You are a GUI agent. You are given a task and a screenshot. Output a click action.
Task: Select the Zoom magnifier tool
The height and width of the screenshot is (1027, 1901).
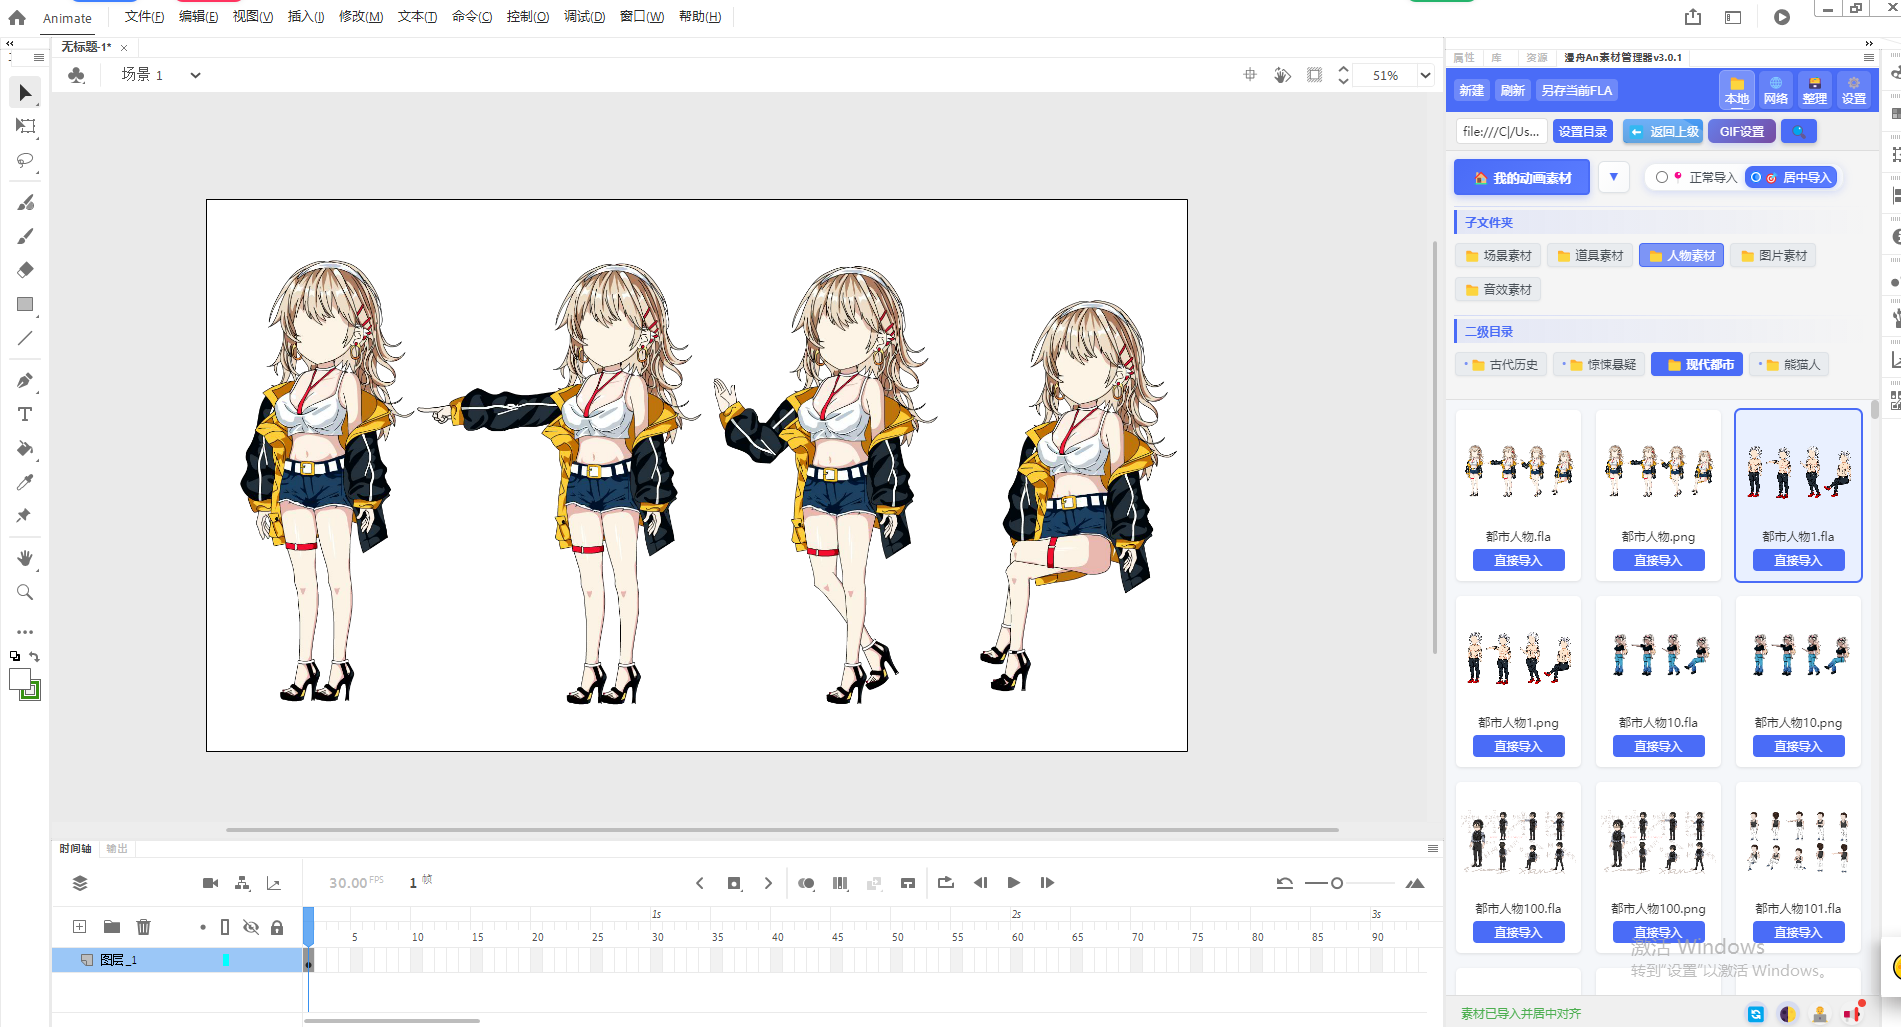[x=25, y=592]
